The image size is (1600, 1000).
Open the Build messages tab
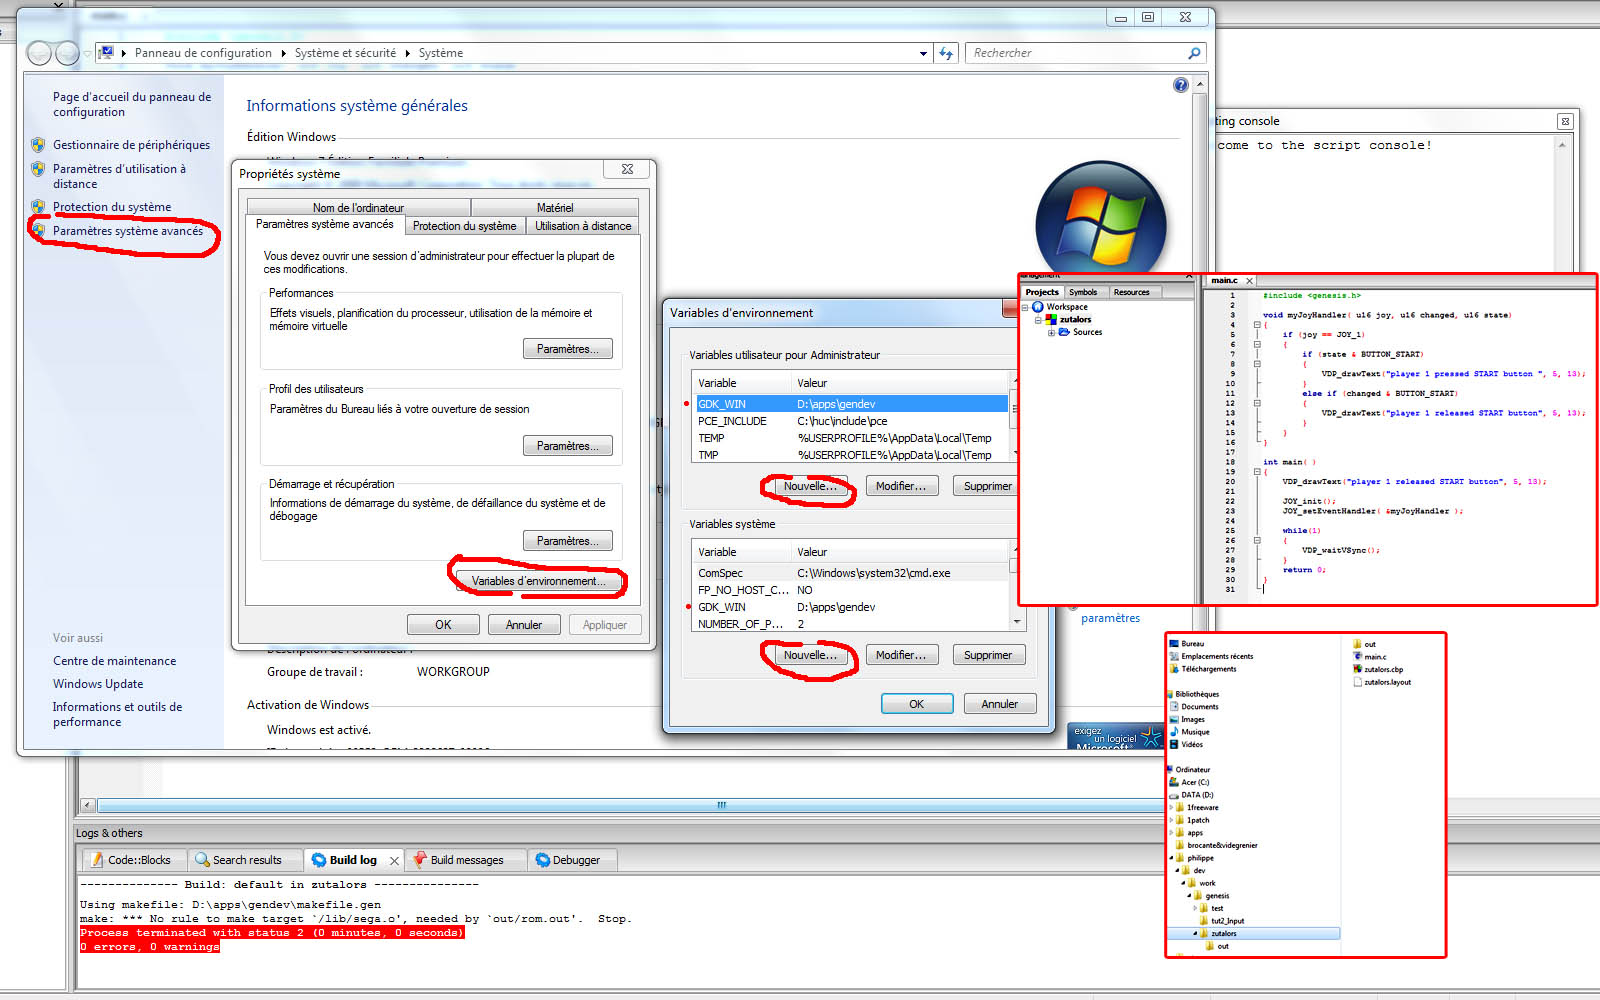click(466, 860)
